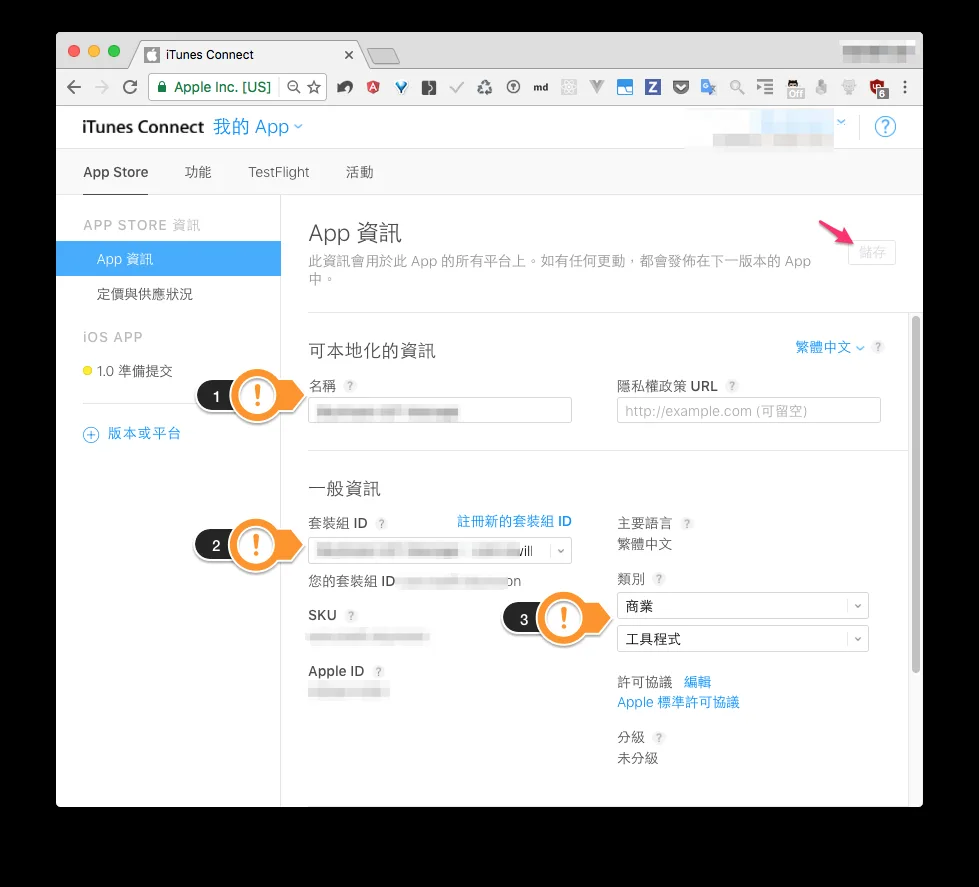Viewport: 979px width, 887px height.
Task: Close the iTunes Connect browser tab
Action: tap(349, 55)
